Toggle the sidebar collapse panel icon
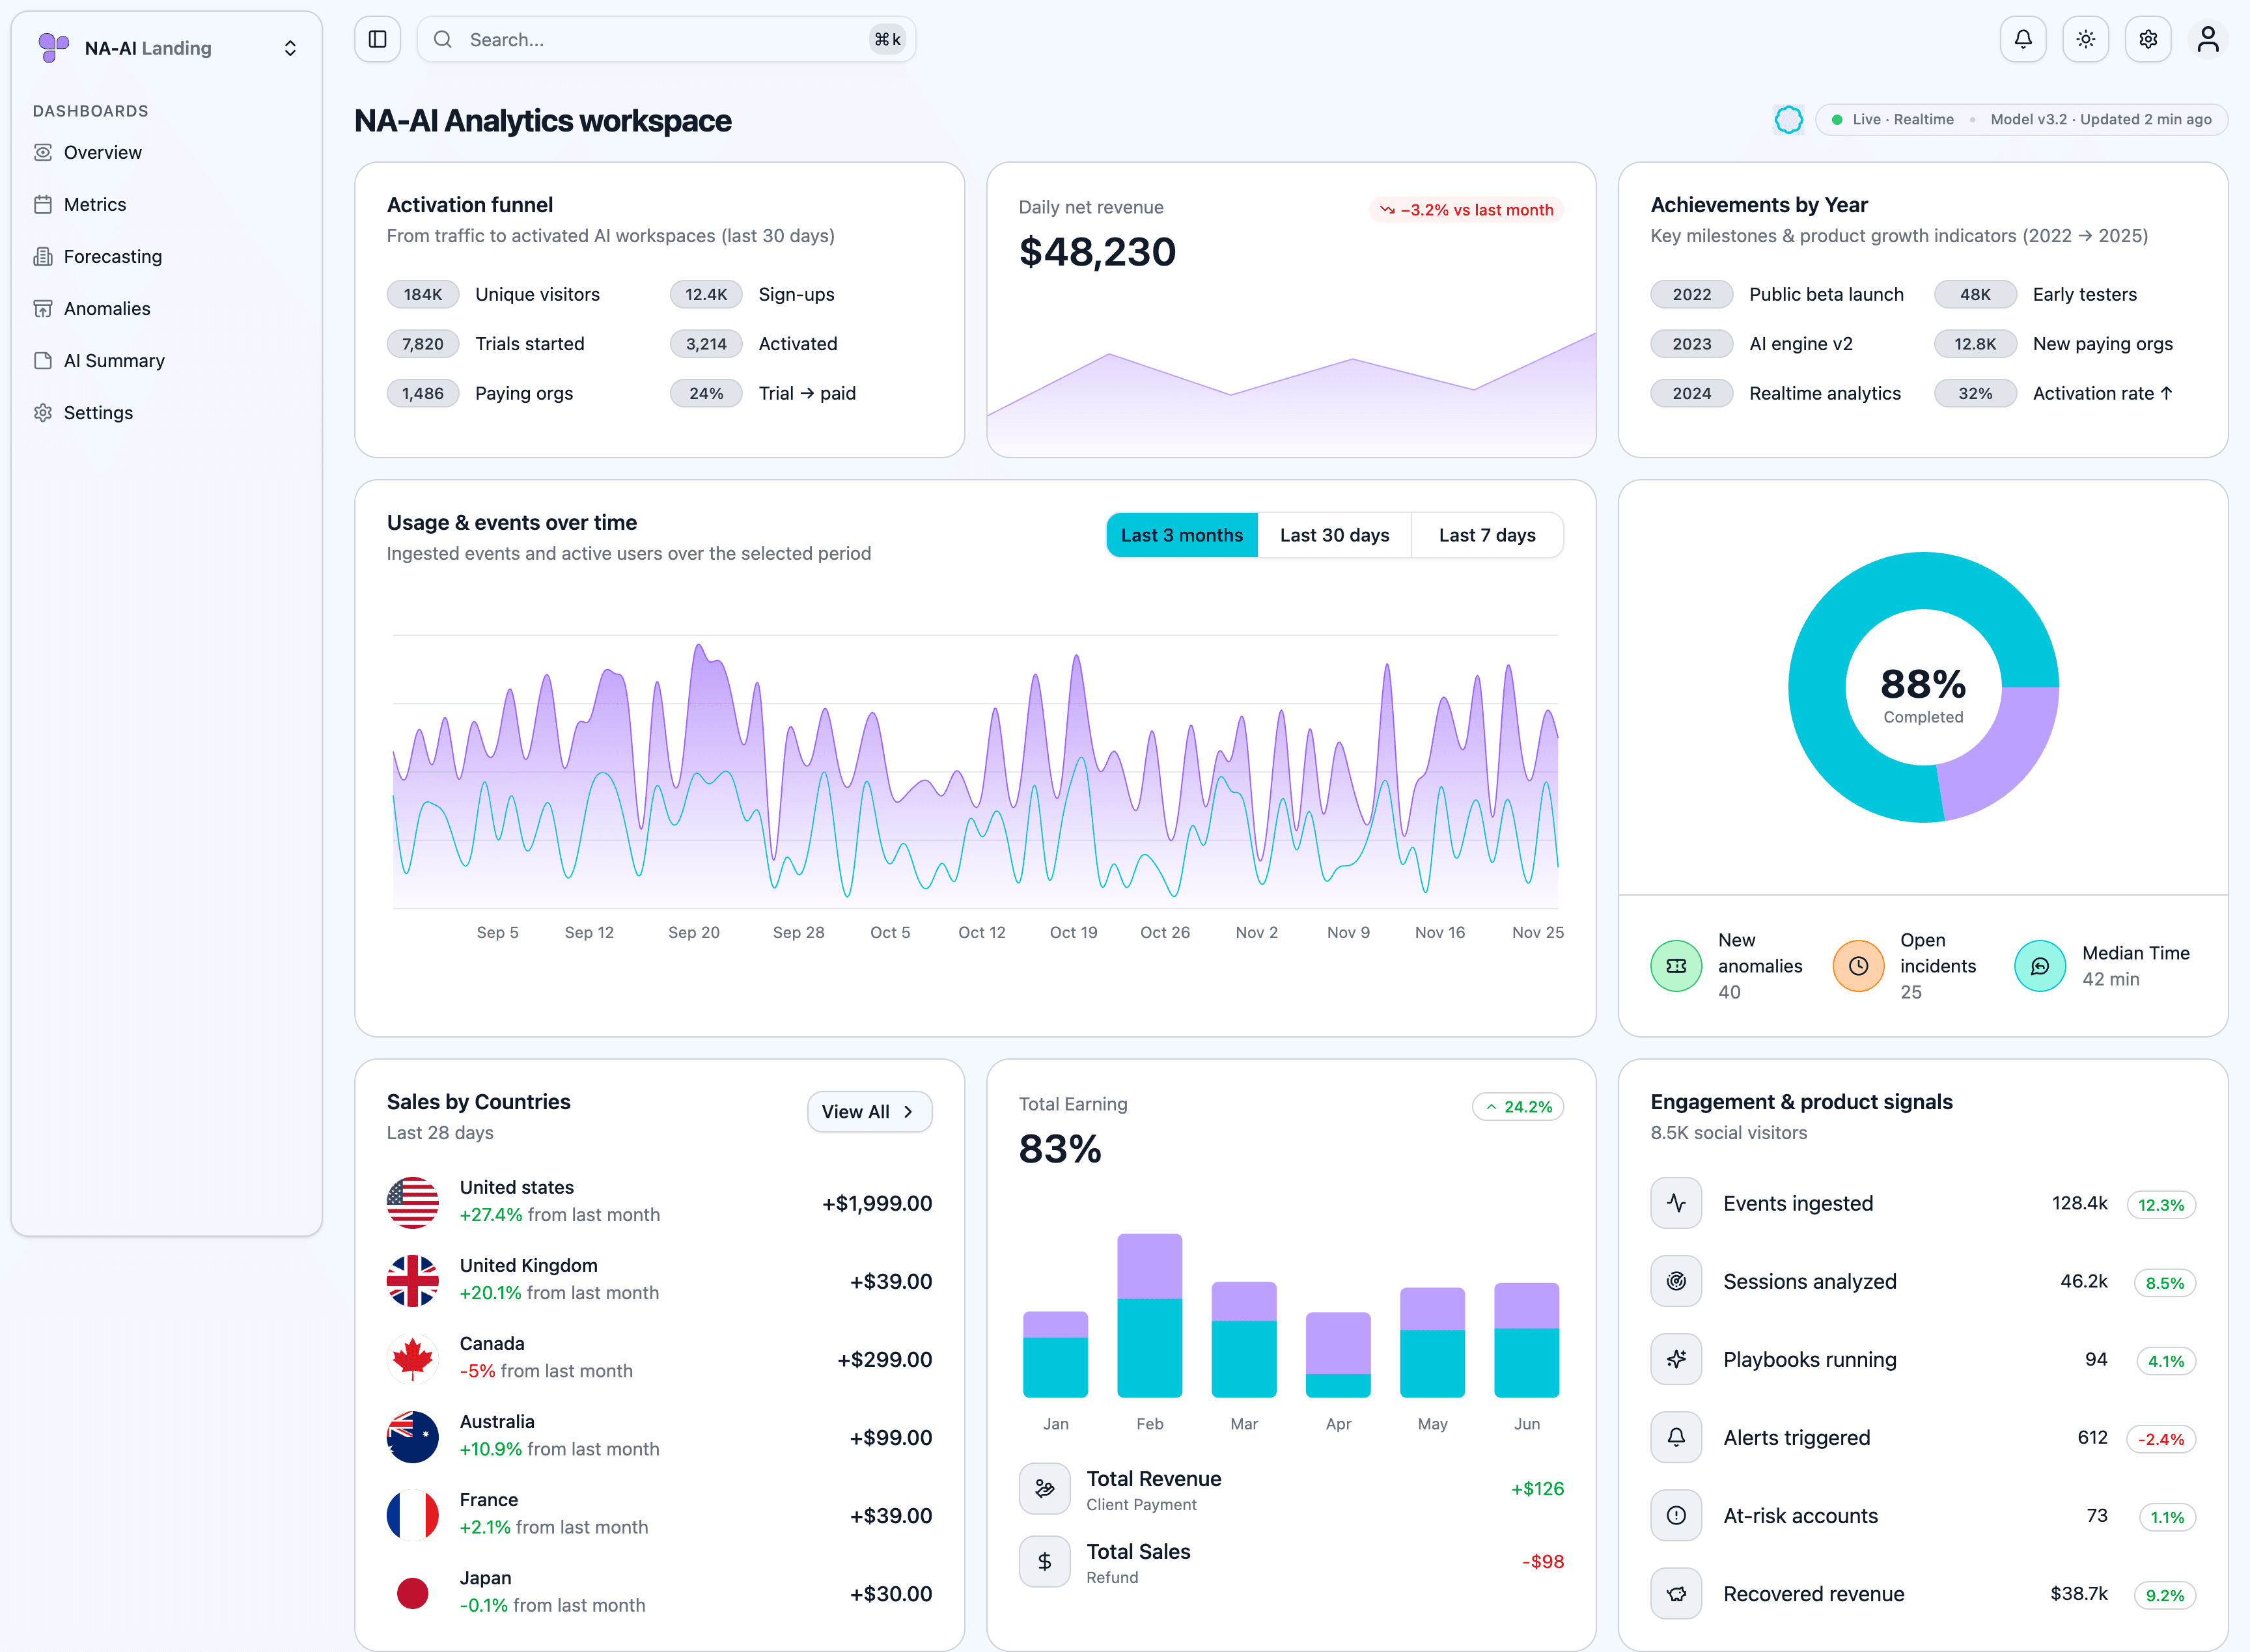2250x1652 pixels. pyautogui.click(x=377, y=39)
